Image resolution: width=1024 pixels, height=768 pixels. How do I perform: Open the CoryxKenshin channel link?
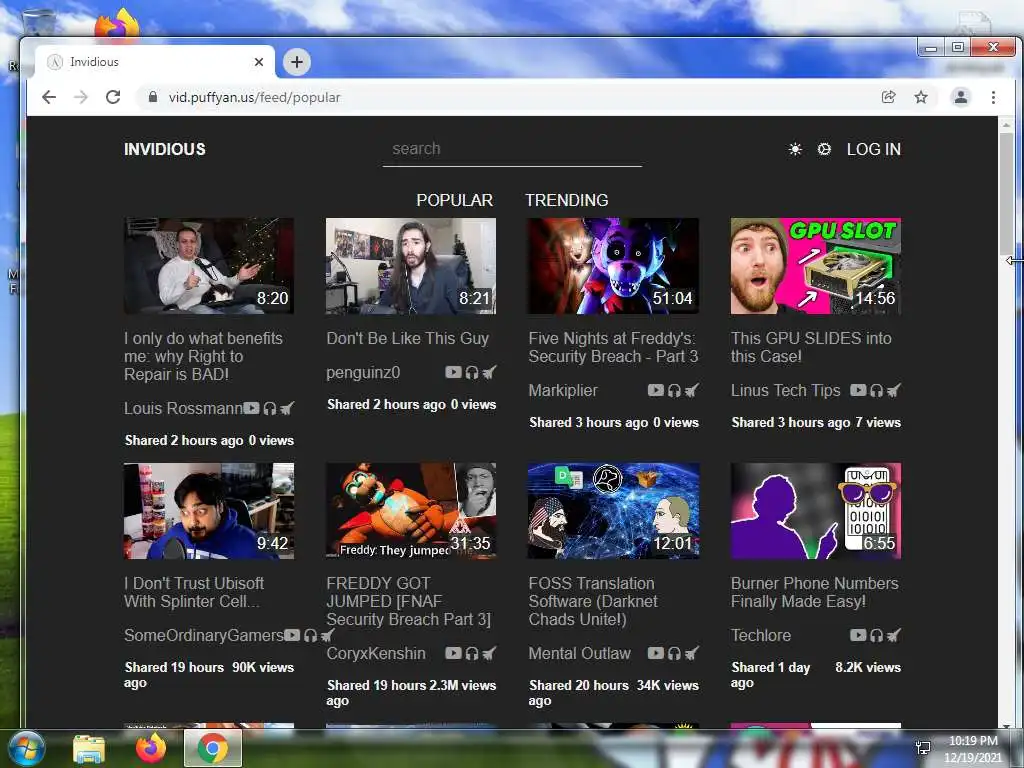coord(376,654)
